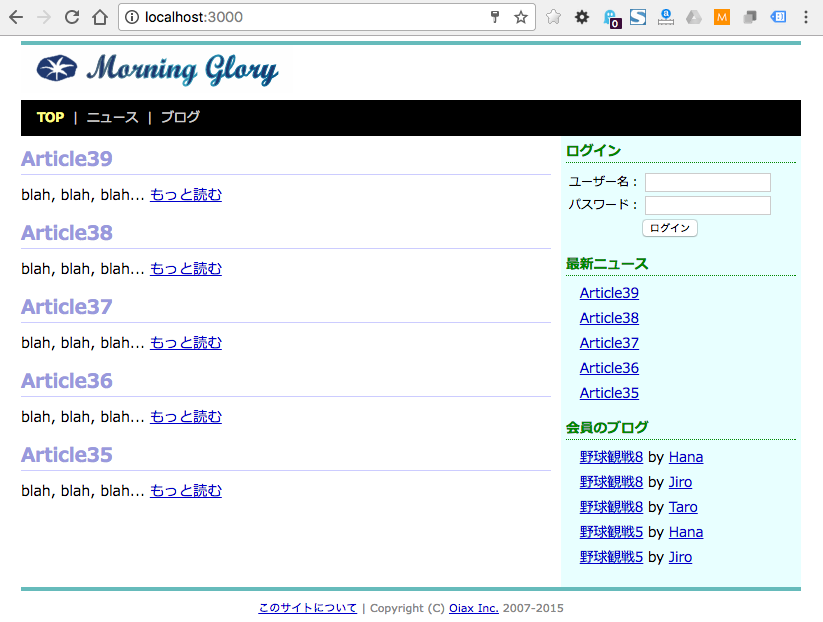Open Article36 in 最新ニュース sidebar
The width and height of the screenshot is (823, 622).
click(609, 368)
